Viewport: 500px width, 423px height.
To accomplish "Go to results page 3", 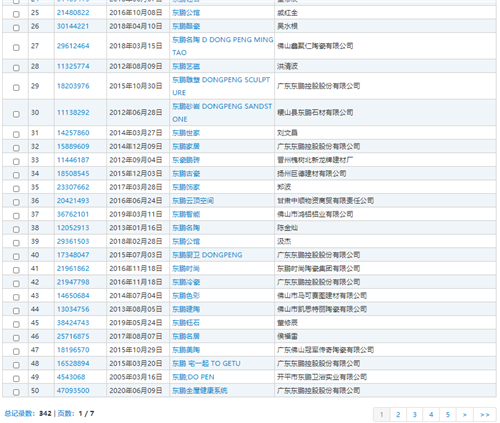I will point(415,414).
